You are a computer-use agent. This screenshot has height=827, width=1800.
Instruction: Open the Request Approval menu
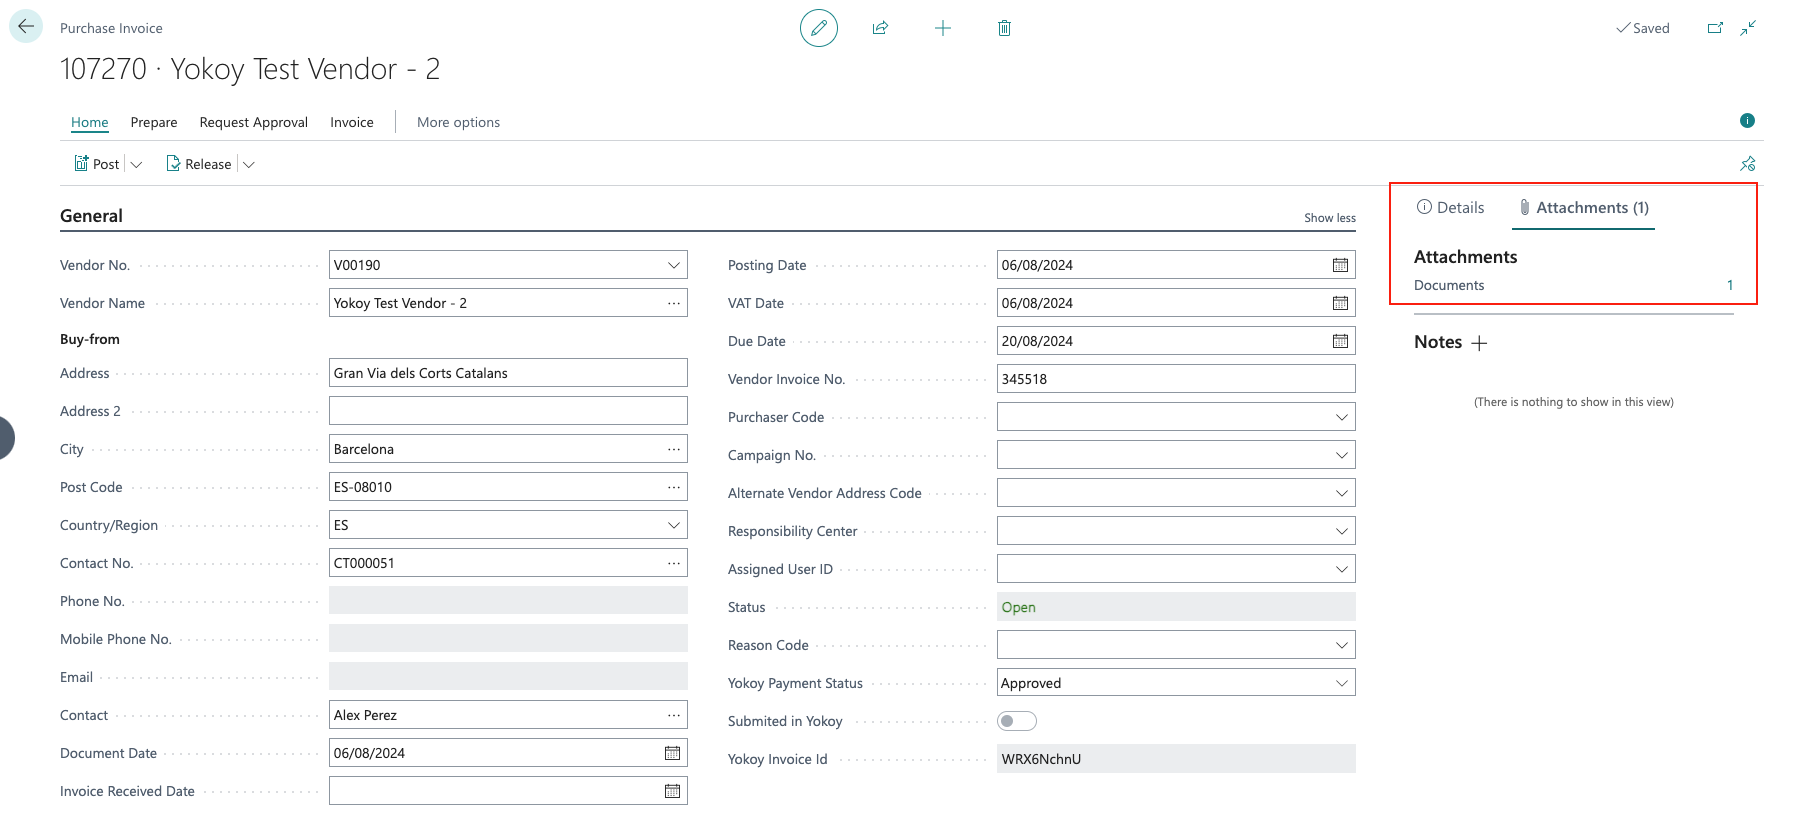pyautogui.click(x=254, y=122)
